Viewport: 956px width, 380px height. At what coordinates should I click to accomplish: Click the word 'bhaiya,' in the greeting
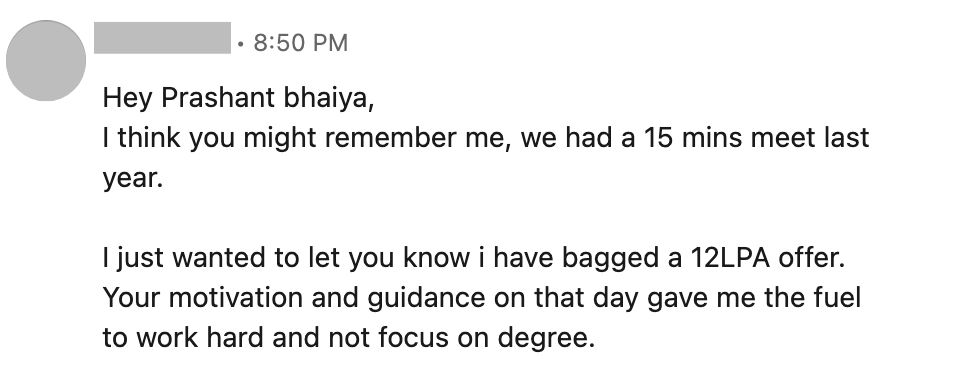329,99
